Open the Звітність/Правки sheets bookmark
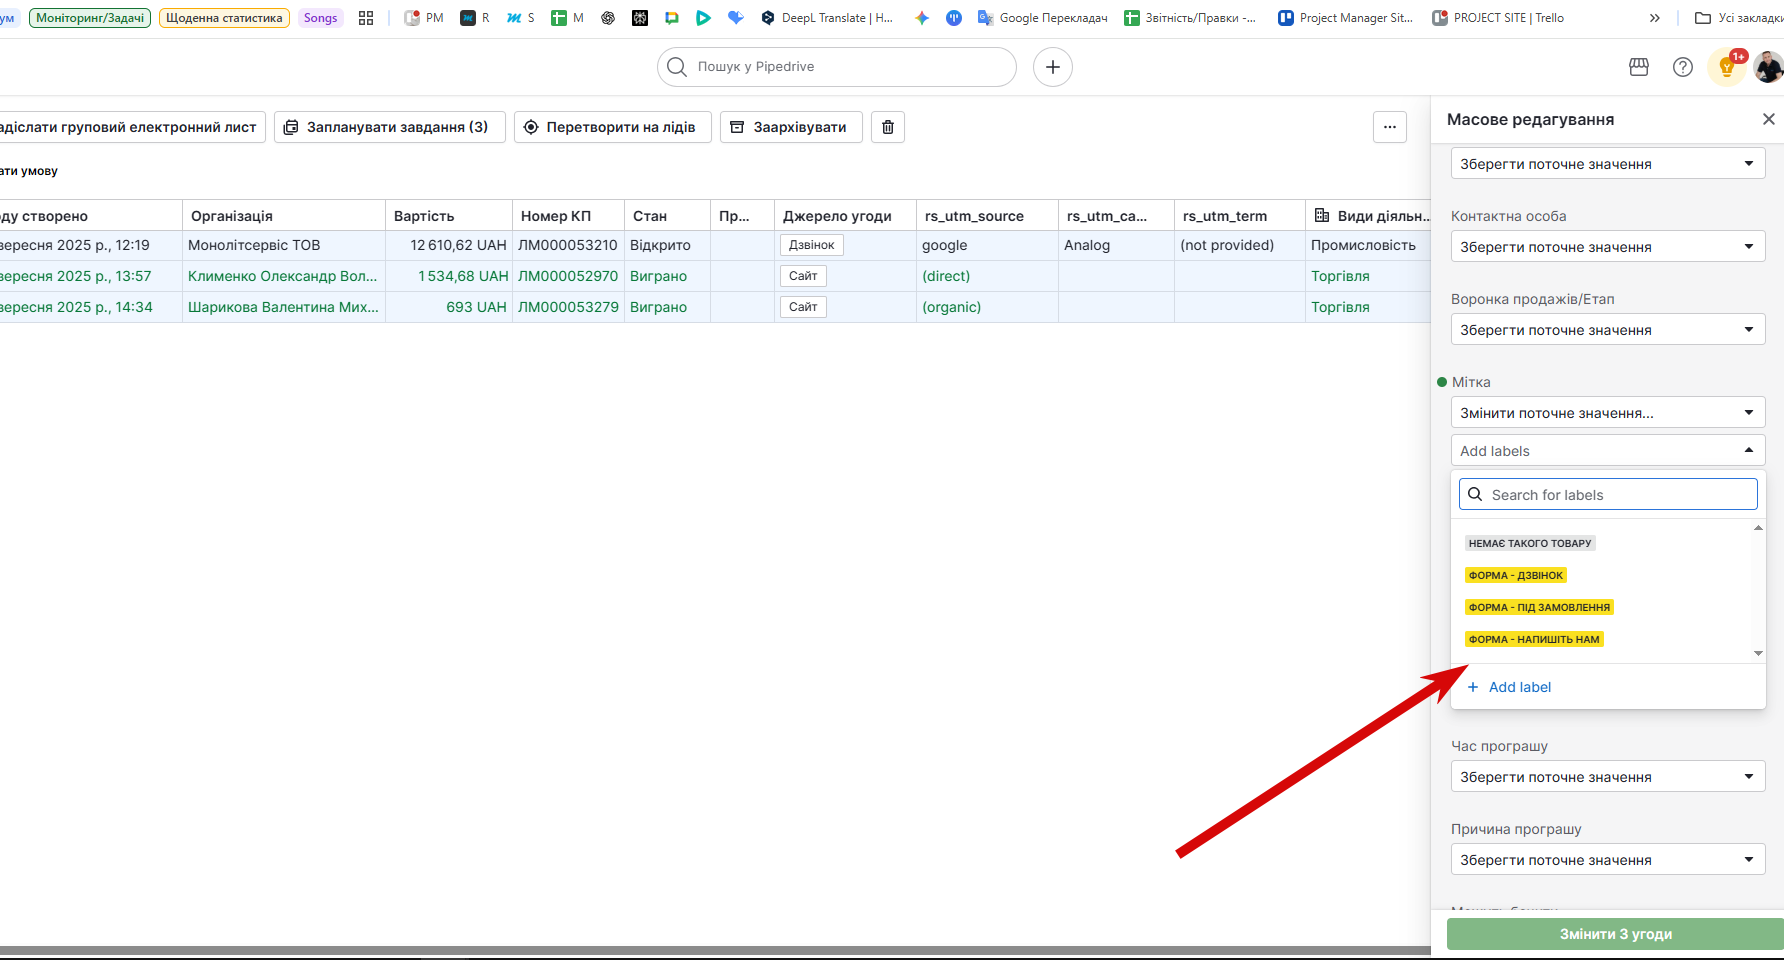1784x960 pixels. pos(1190,18)
